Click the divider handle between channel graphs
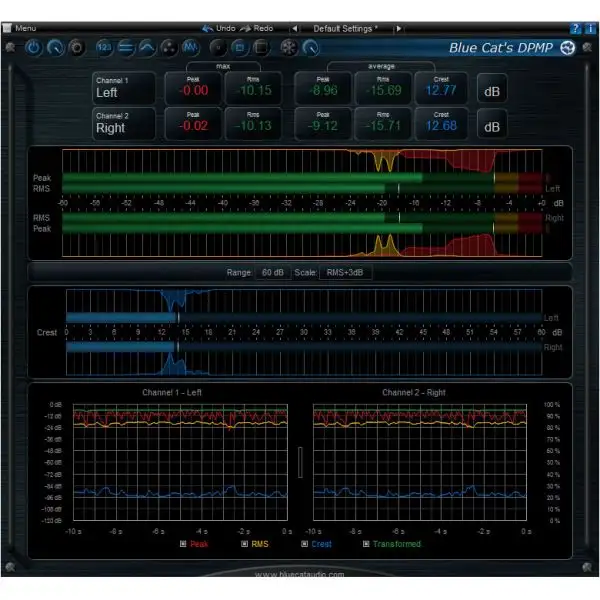600x600 pixels. 299,461
